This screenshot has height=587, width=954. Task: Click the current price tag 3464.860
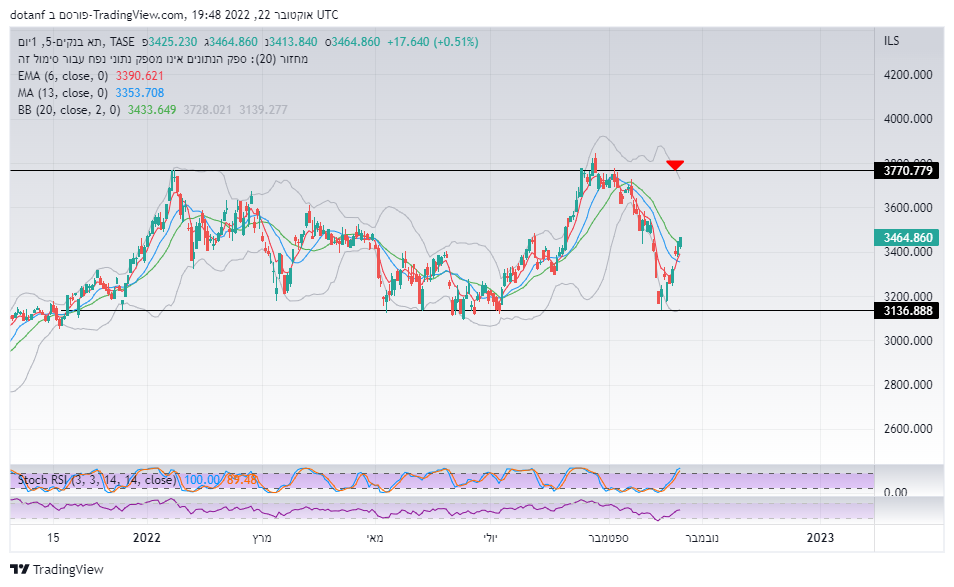[x=907, y=238]
